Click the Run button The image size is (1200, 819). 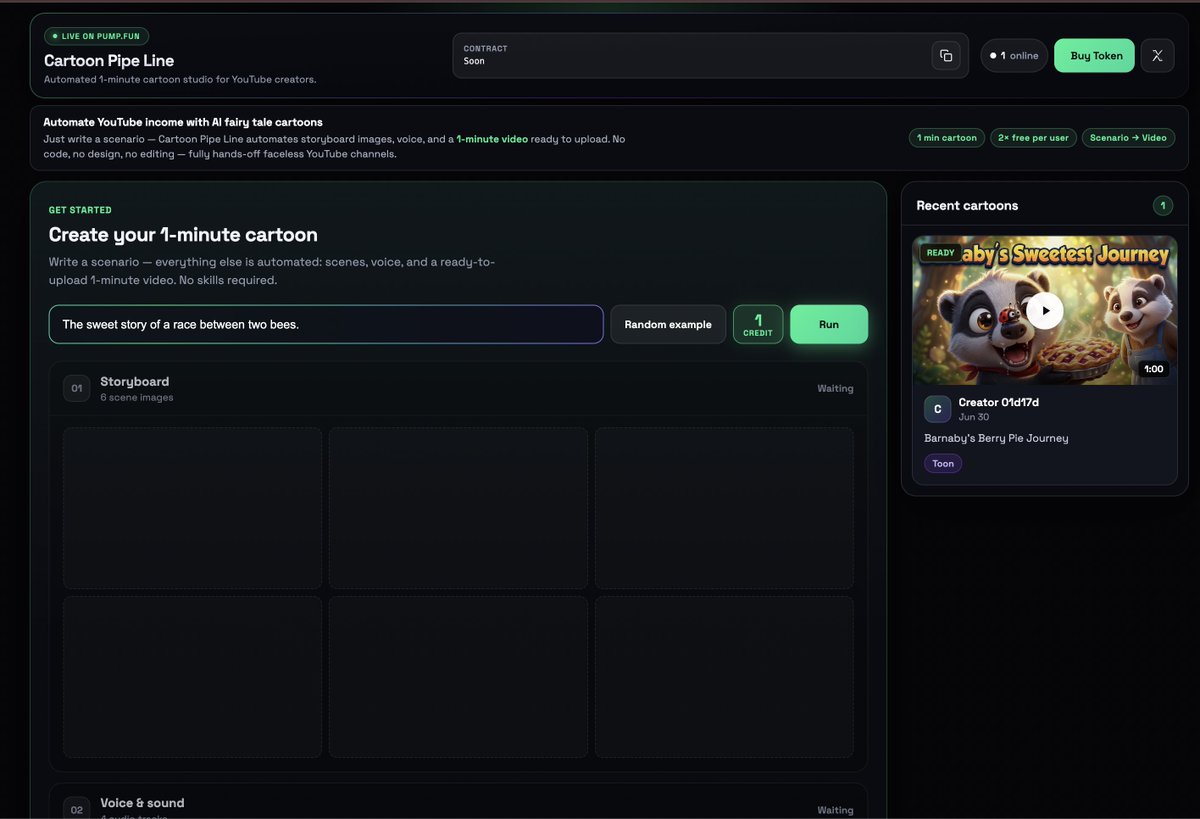(x=829, y=324)
